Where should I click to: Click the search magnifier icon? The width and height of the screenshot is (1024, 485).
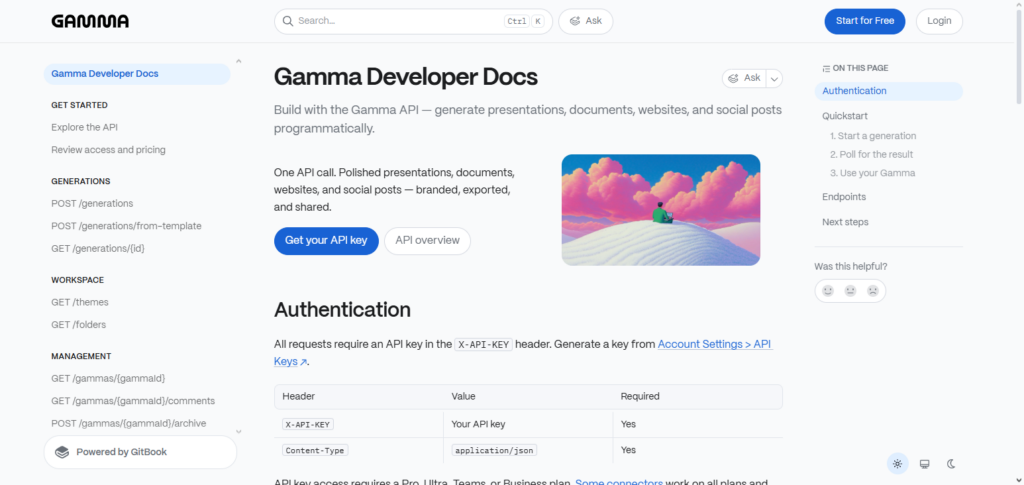click(x=287, y=21)
